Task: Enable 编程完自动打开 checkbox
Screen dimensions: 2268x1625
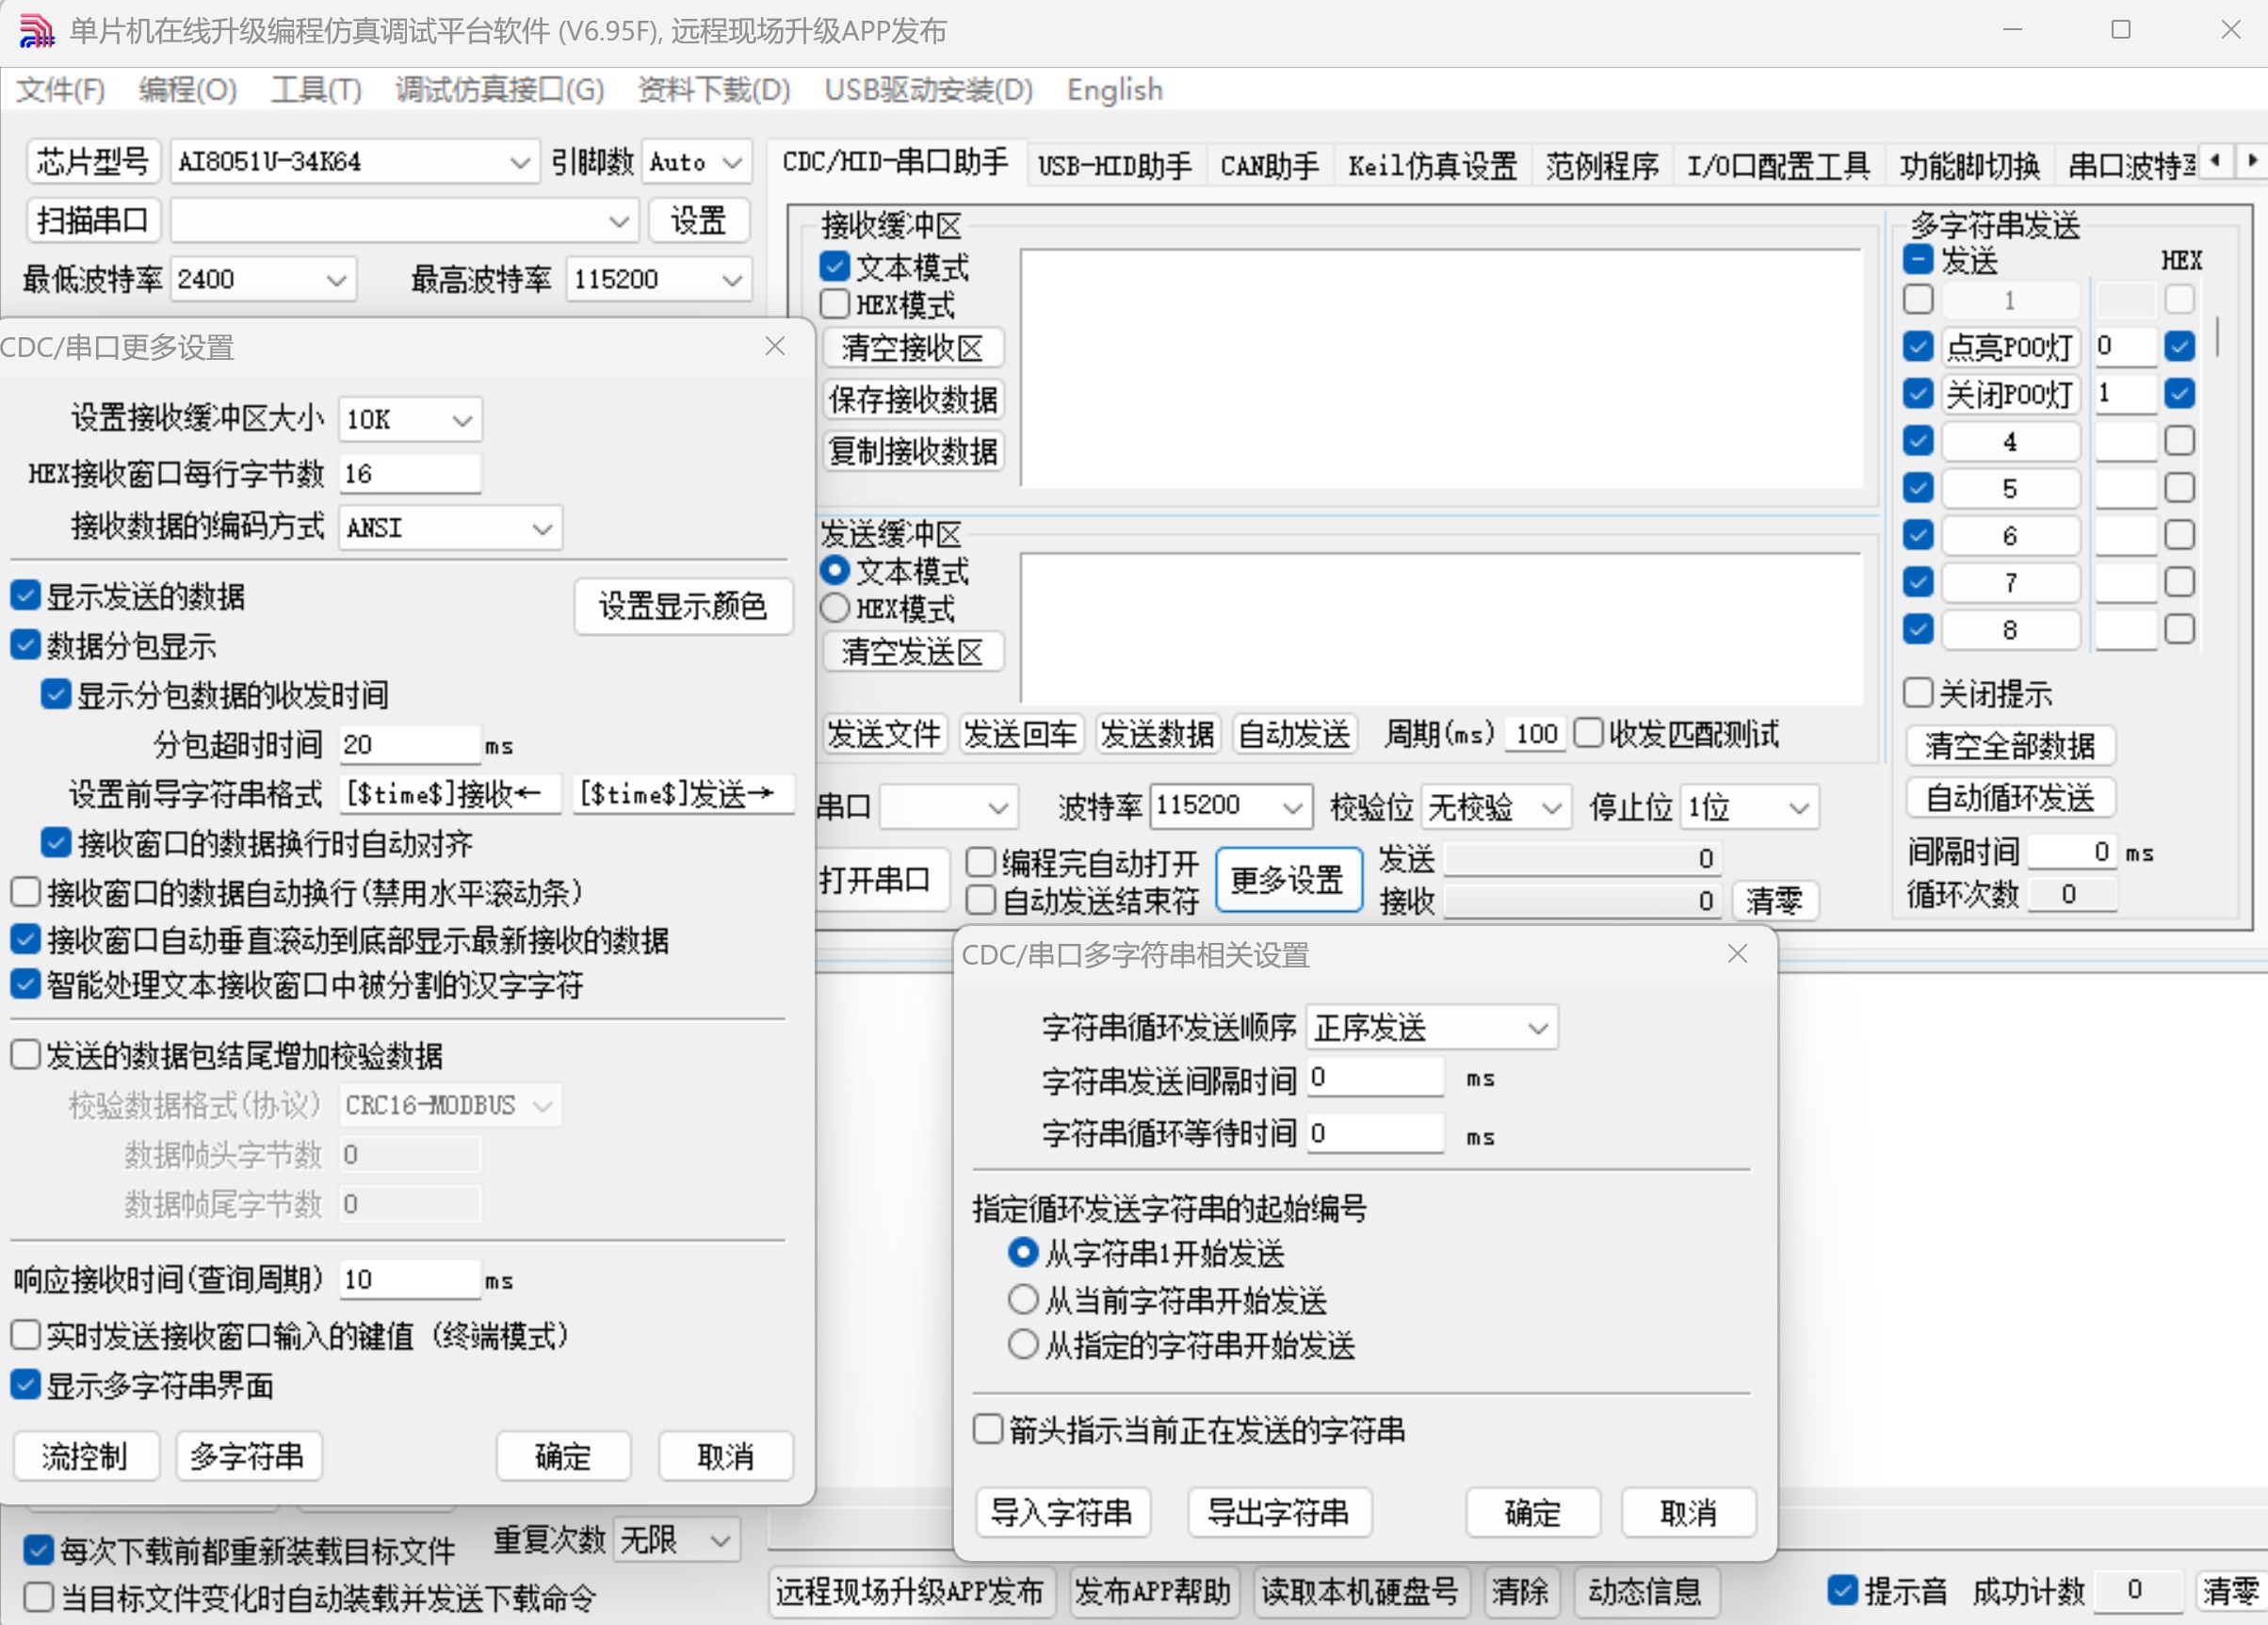Action: coord(981,861)
